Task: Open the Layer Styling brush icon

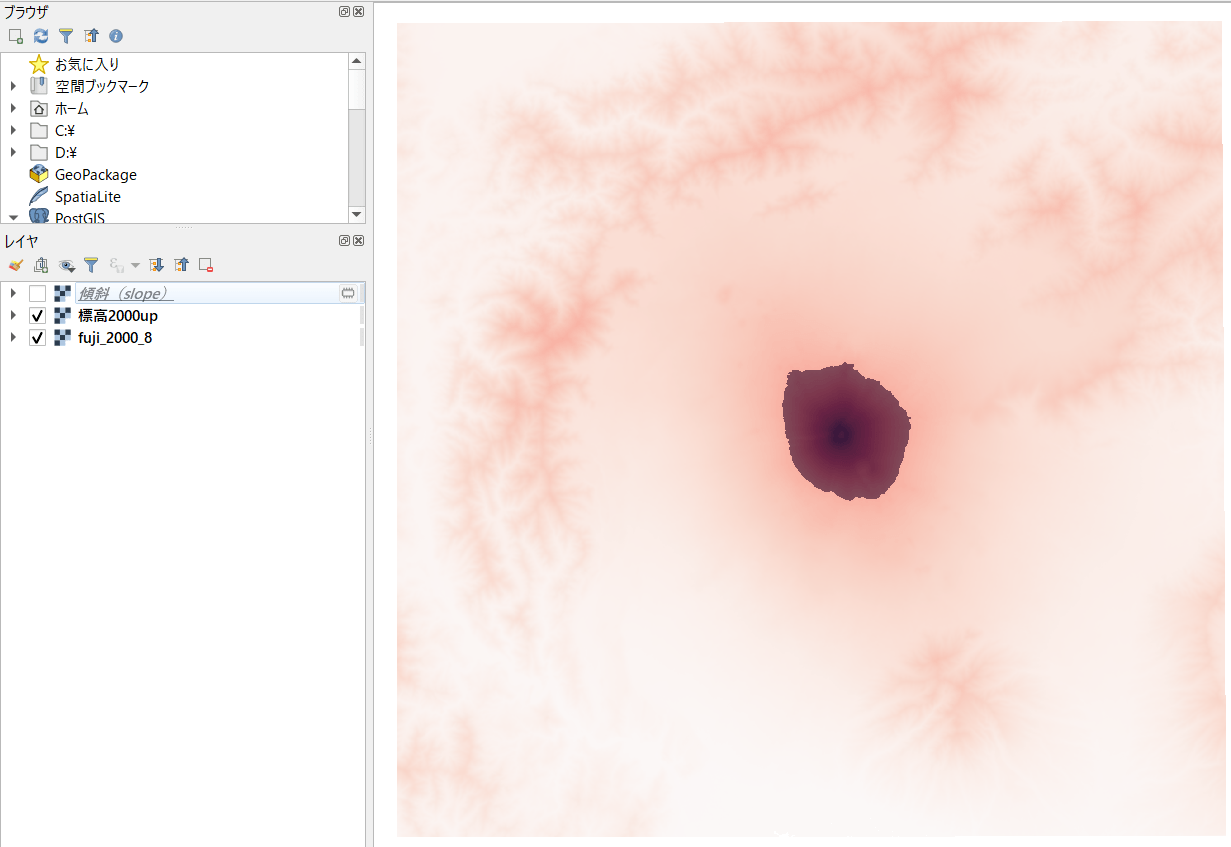Action: 15,265
